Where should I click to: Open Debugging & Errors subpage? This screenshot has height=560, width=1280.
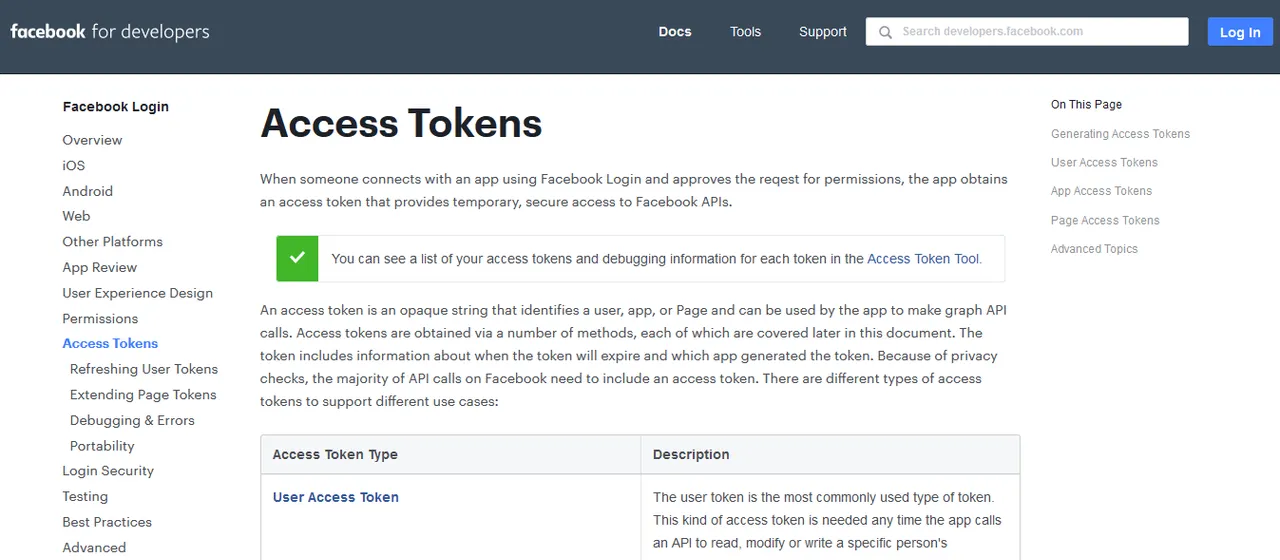[132, 421]
